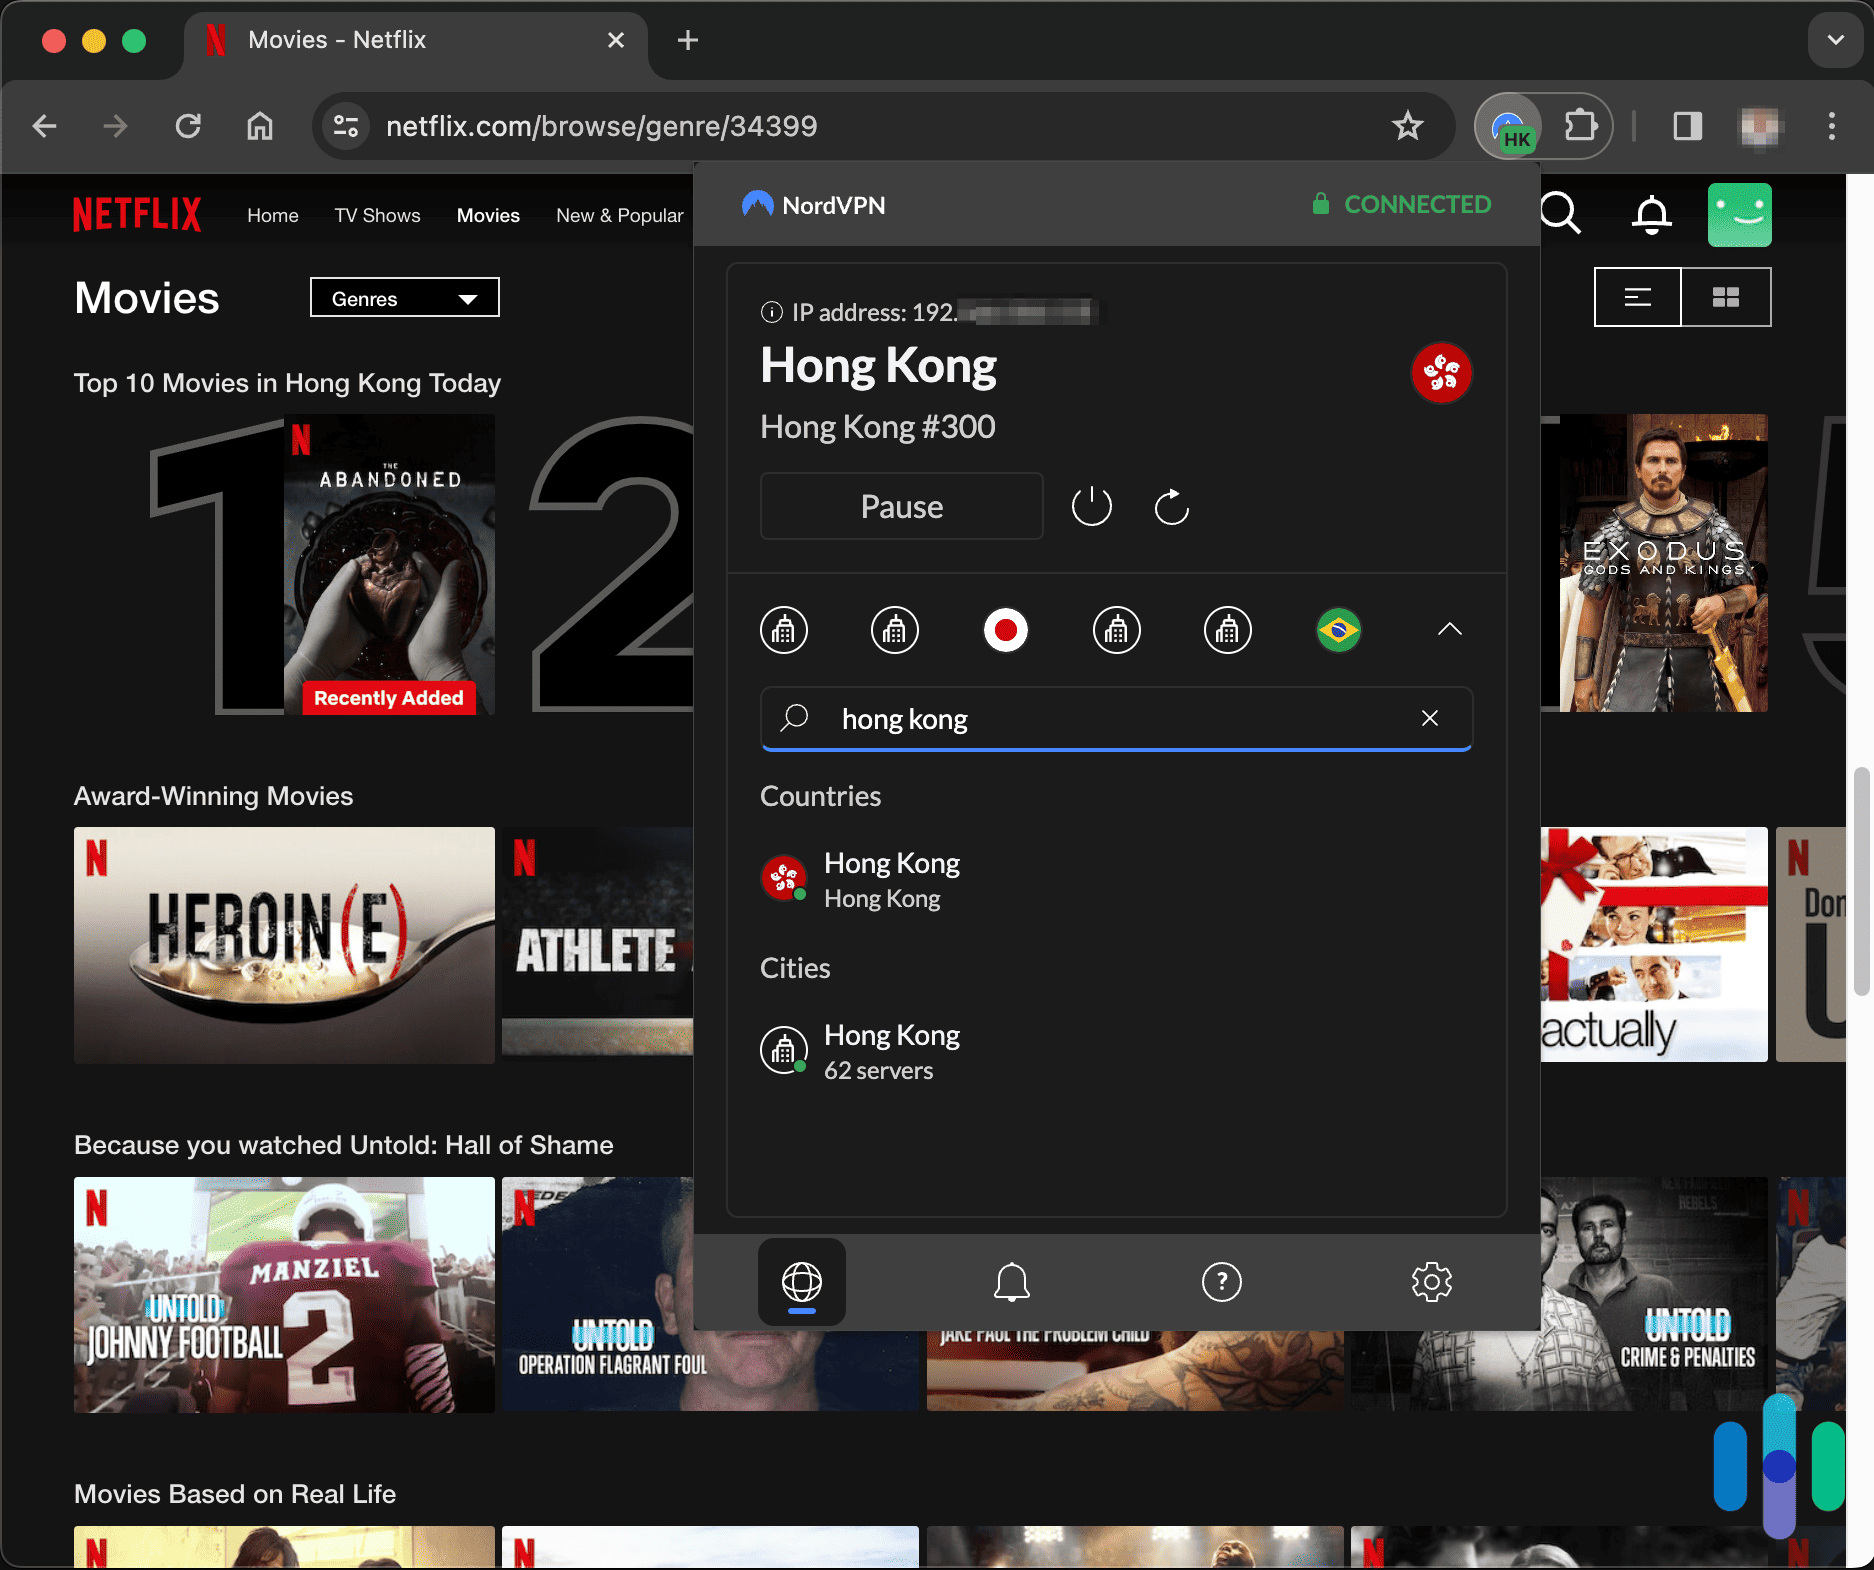Select the globe servers tab in NordVPN

point(800,1282)
